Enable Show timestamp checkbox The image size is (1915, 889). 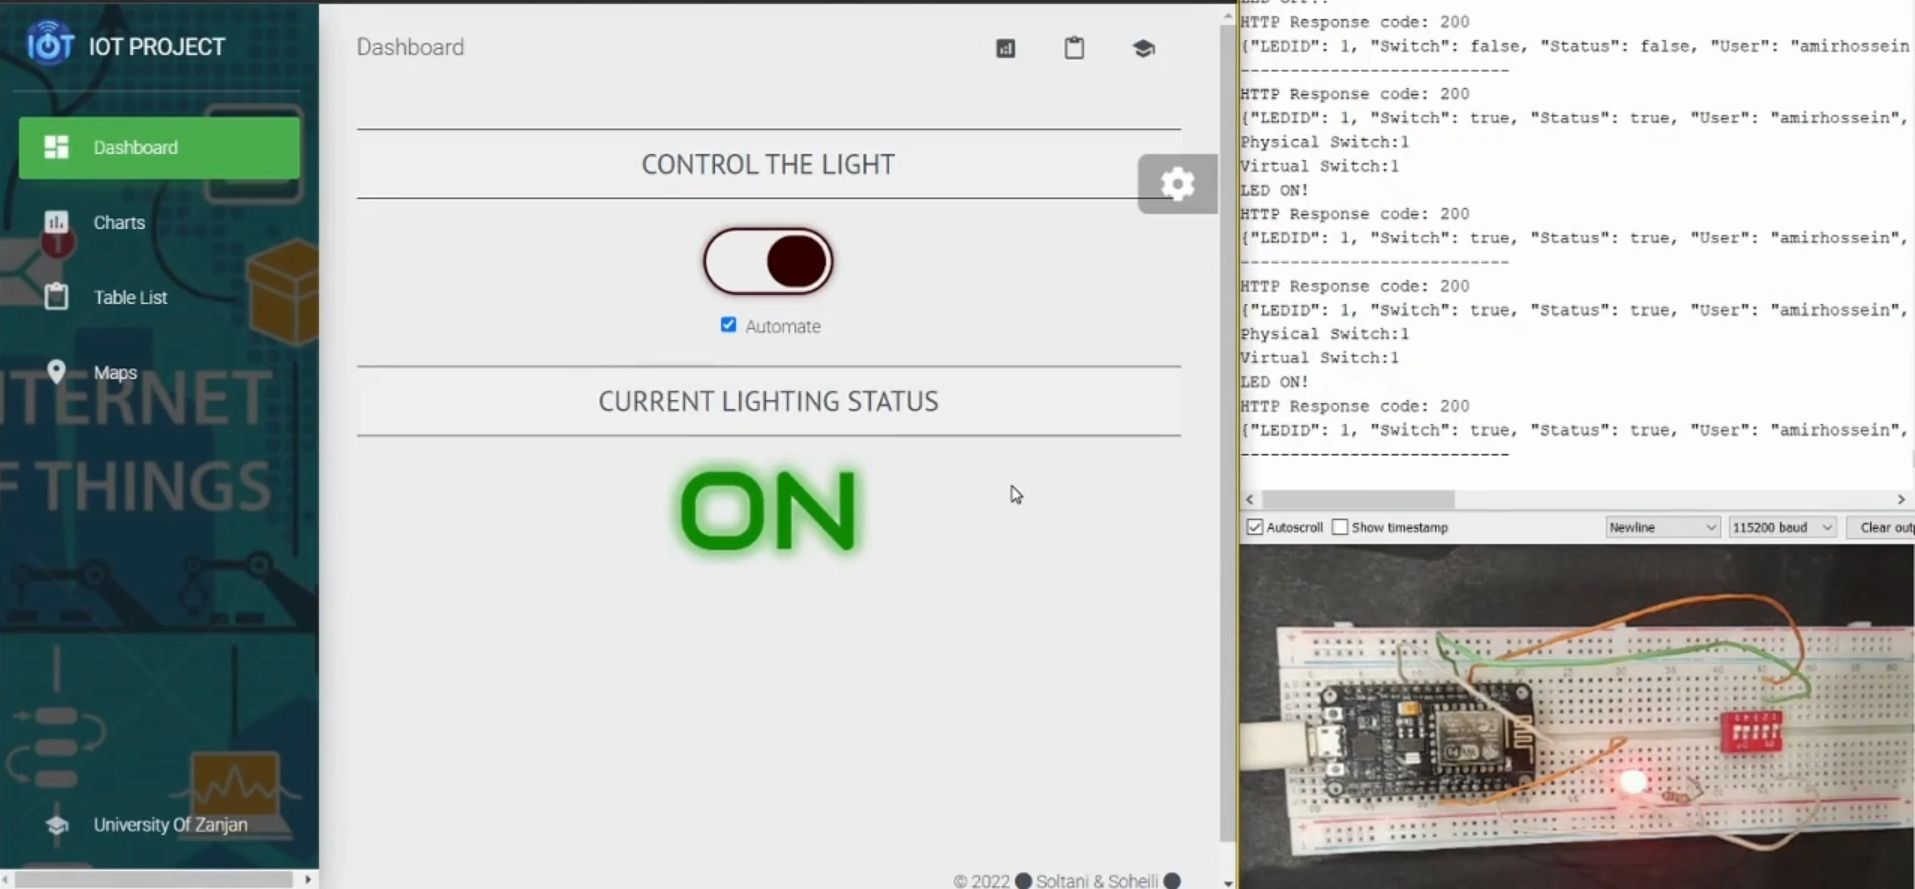point(1340,527)
